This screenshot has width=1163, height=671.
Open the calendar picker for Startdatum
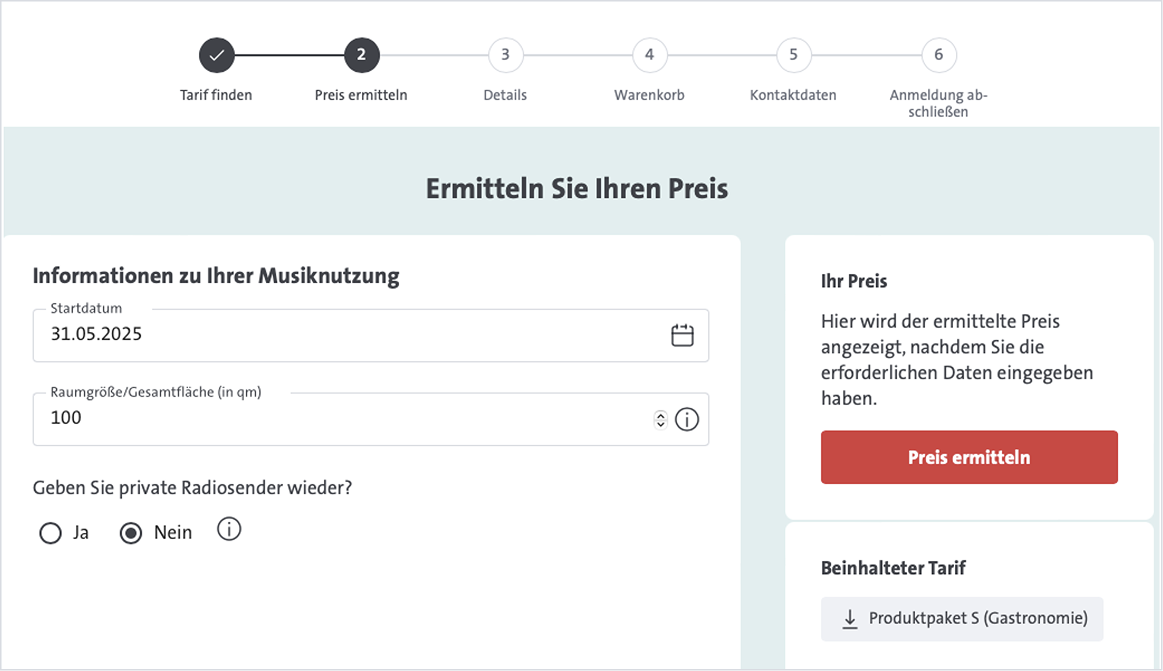pos(682,335)
